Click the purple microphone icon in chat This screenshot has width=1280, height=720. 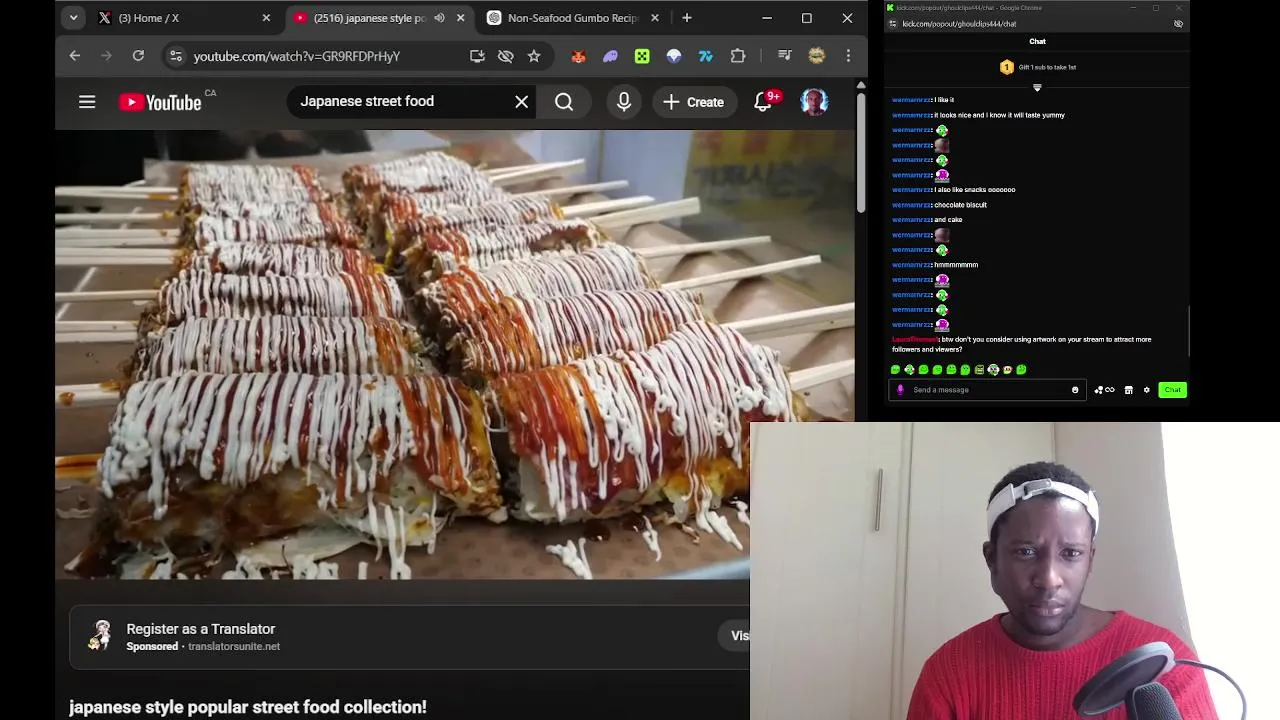pos(900,390)
